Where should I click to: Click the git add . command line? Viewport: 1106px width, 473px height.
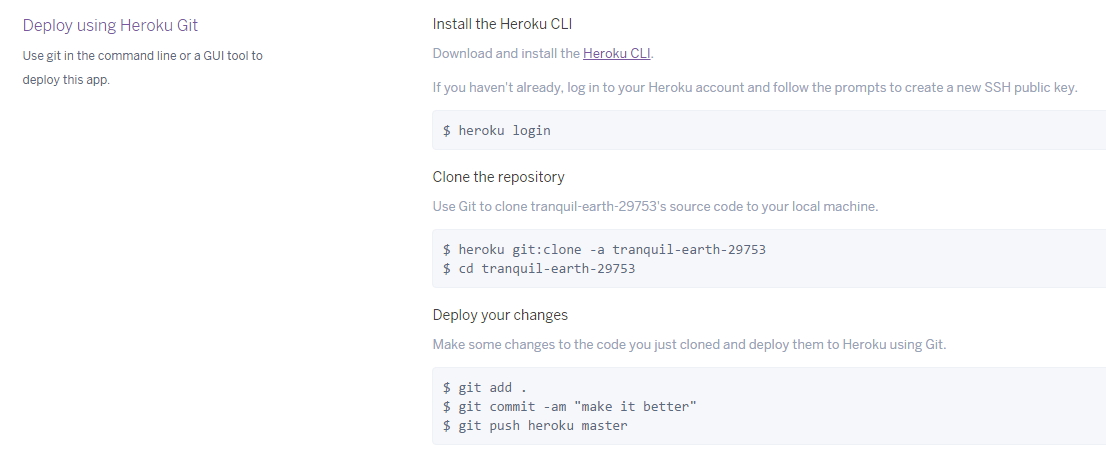[x=485, y=388]
